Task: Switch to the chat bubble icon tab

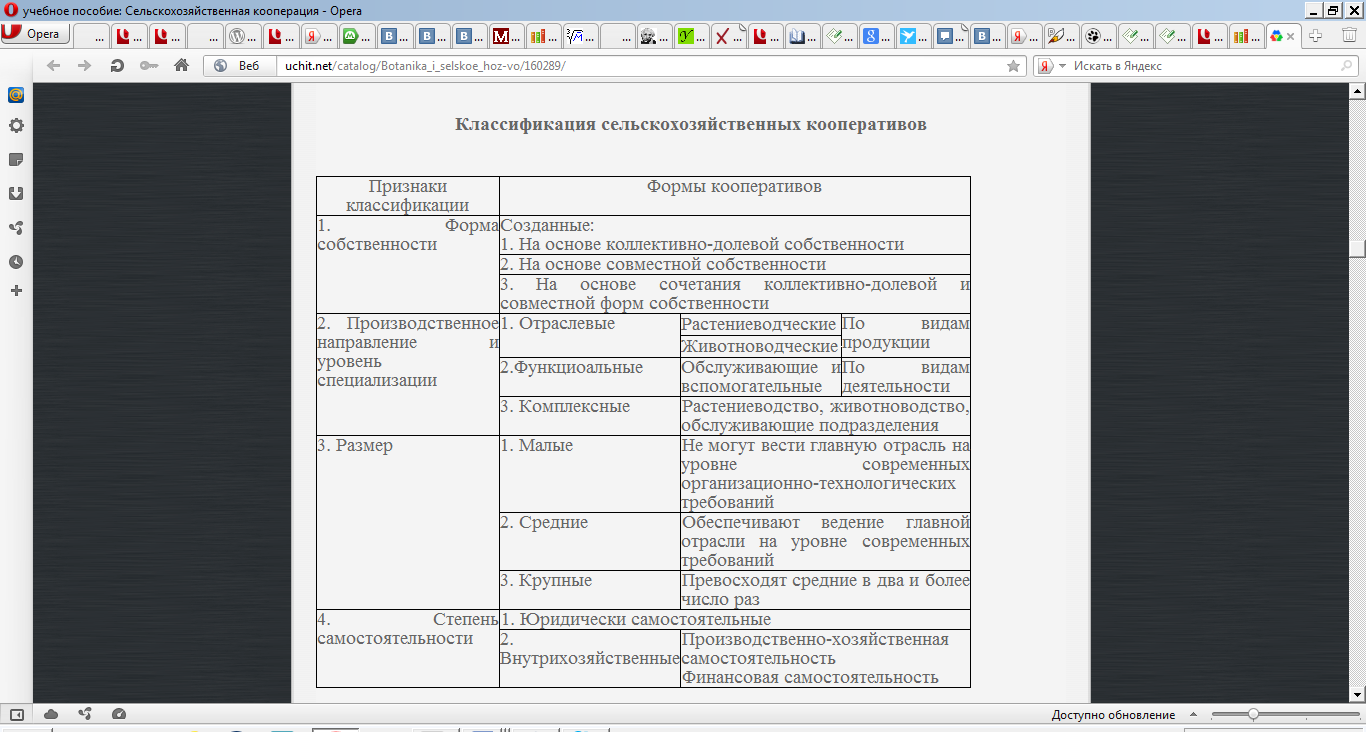Action: tap(953, 36)
